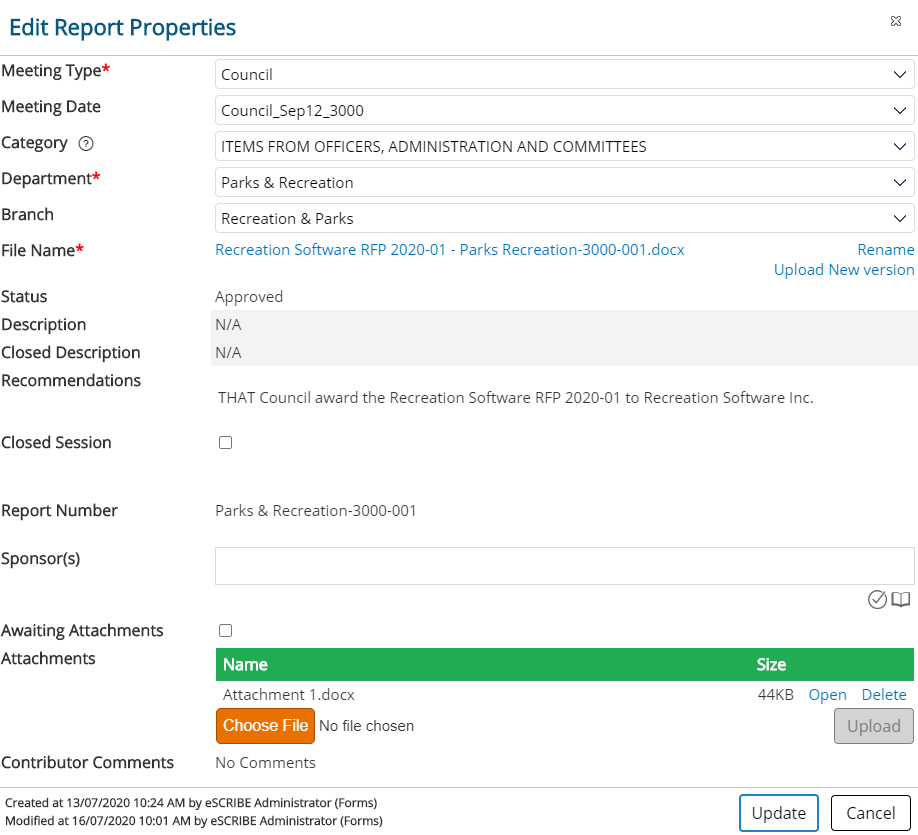Open the Branch dropdown
Image resolution: width=918 pixels, height=835 pixels.
coord(564,218)
